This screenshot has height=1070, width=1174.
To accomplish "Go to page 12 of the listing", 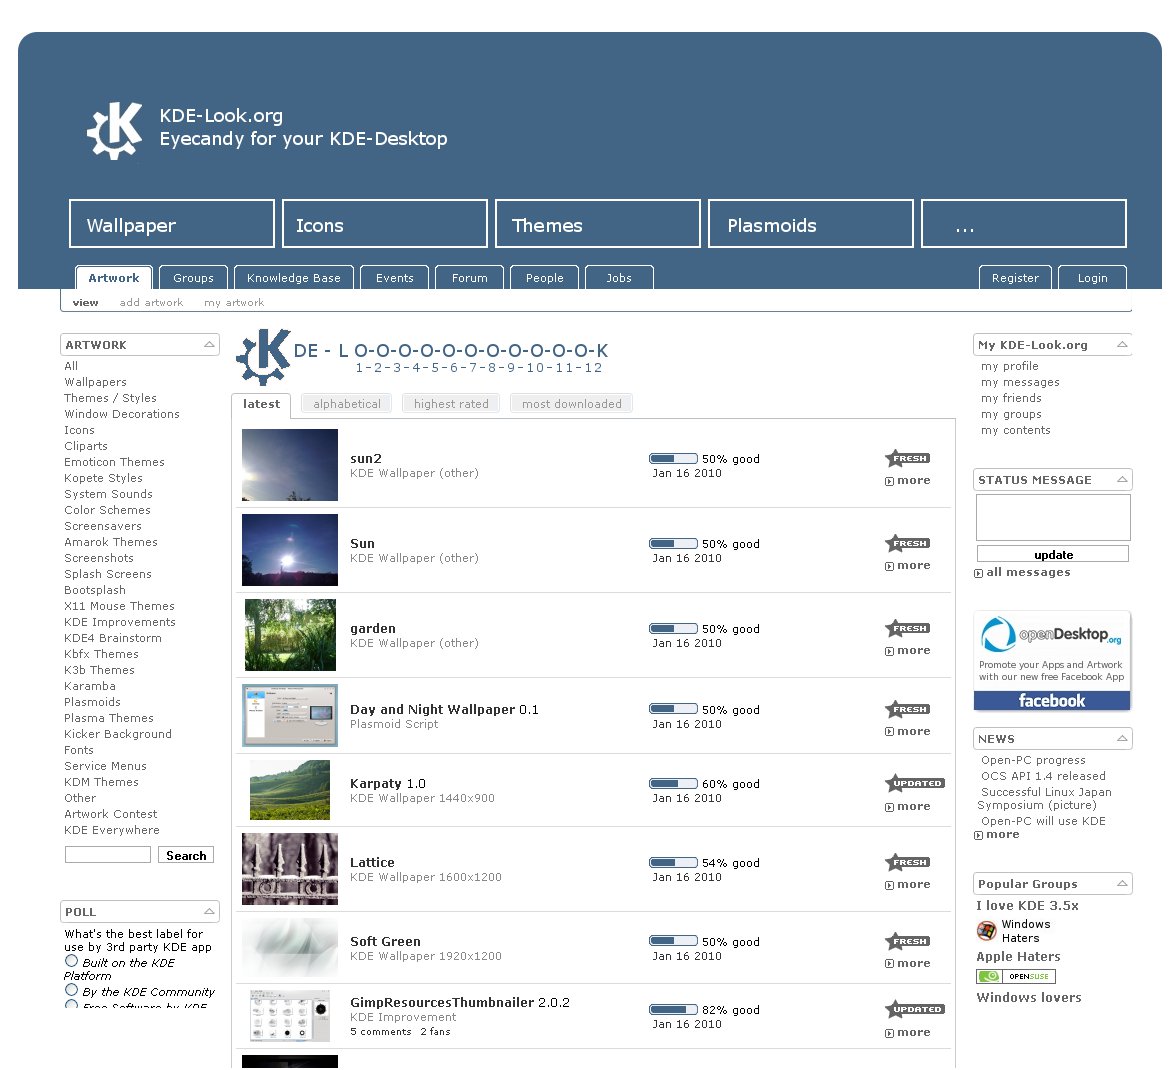I will (594, 368).
